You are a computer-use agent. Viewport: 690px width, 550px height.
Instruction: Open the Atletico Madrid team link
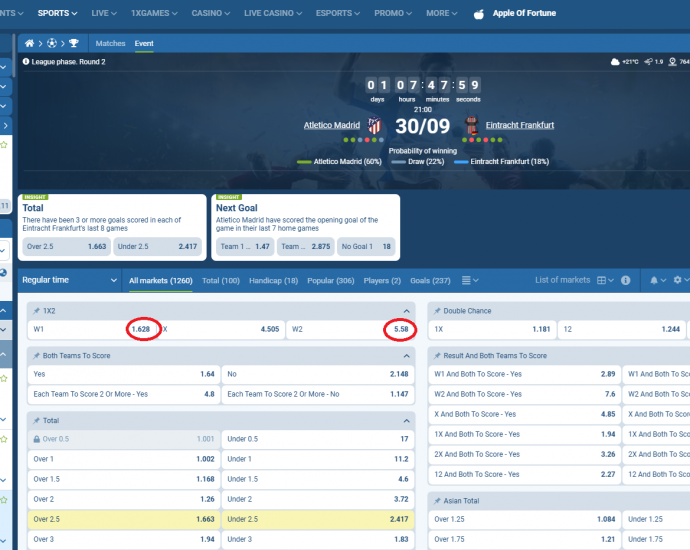[x=332, y=125]
